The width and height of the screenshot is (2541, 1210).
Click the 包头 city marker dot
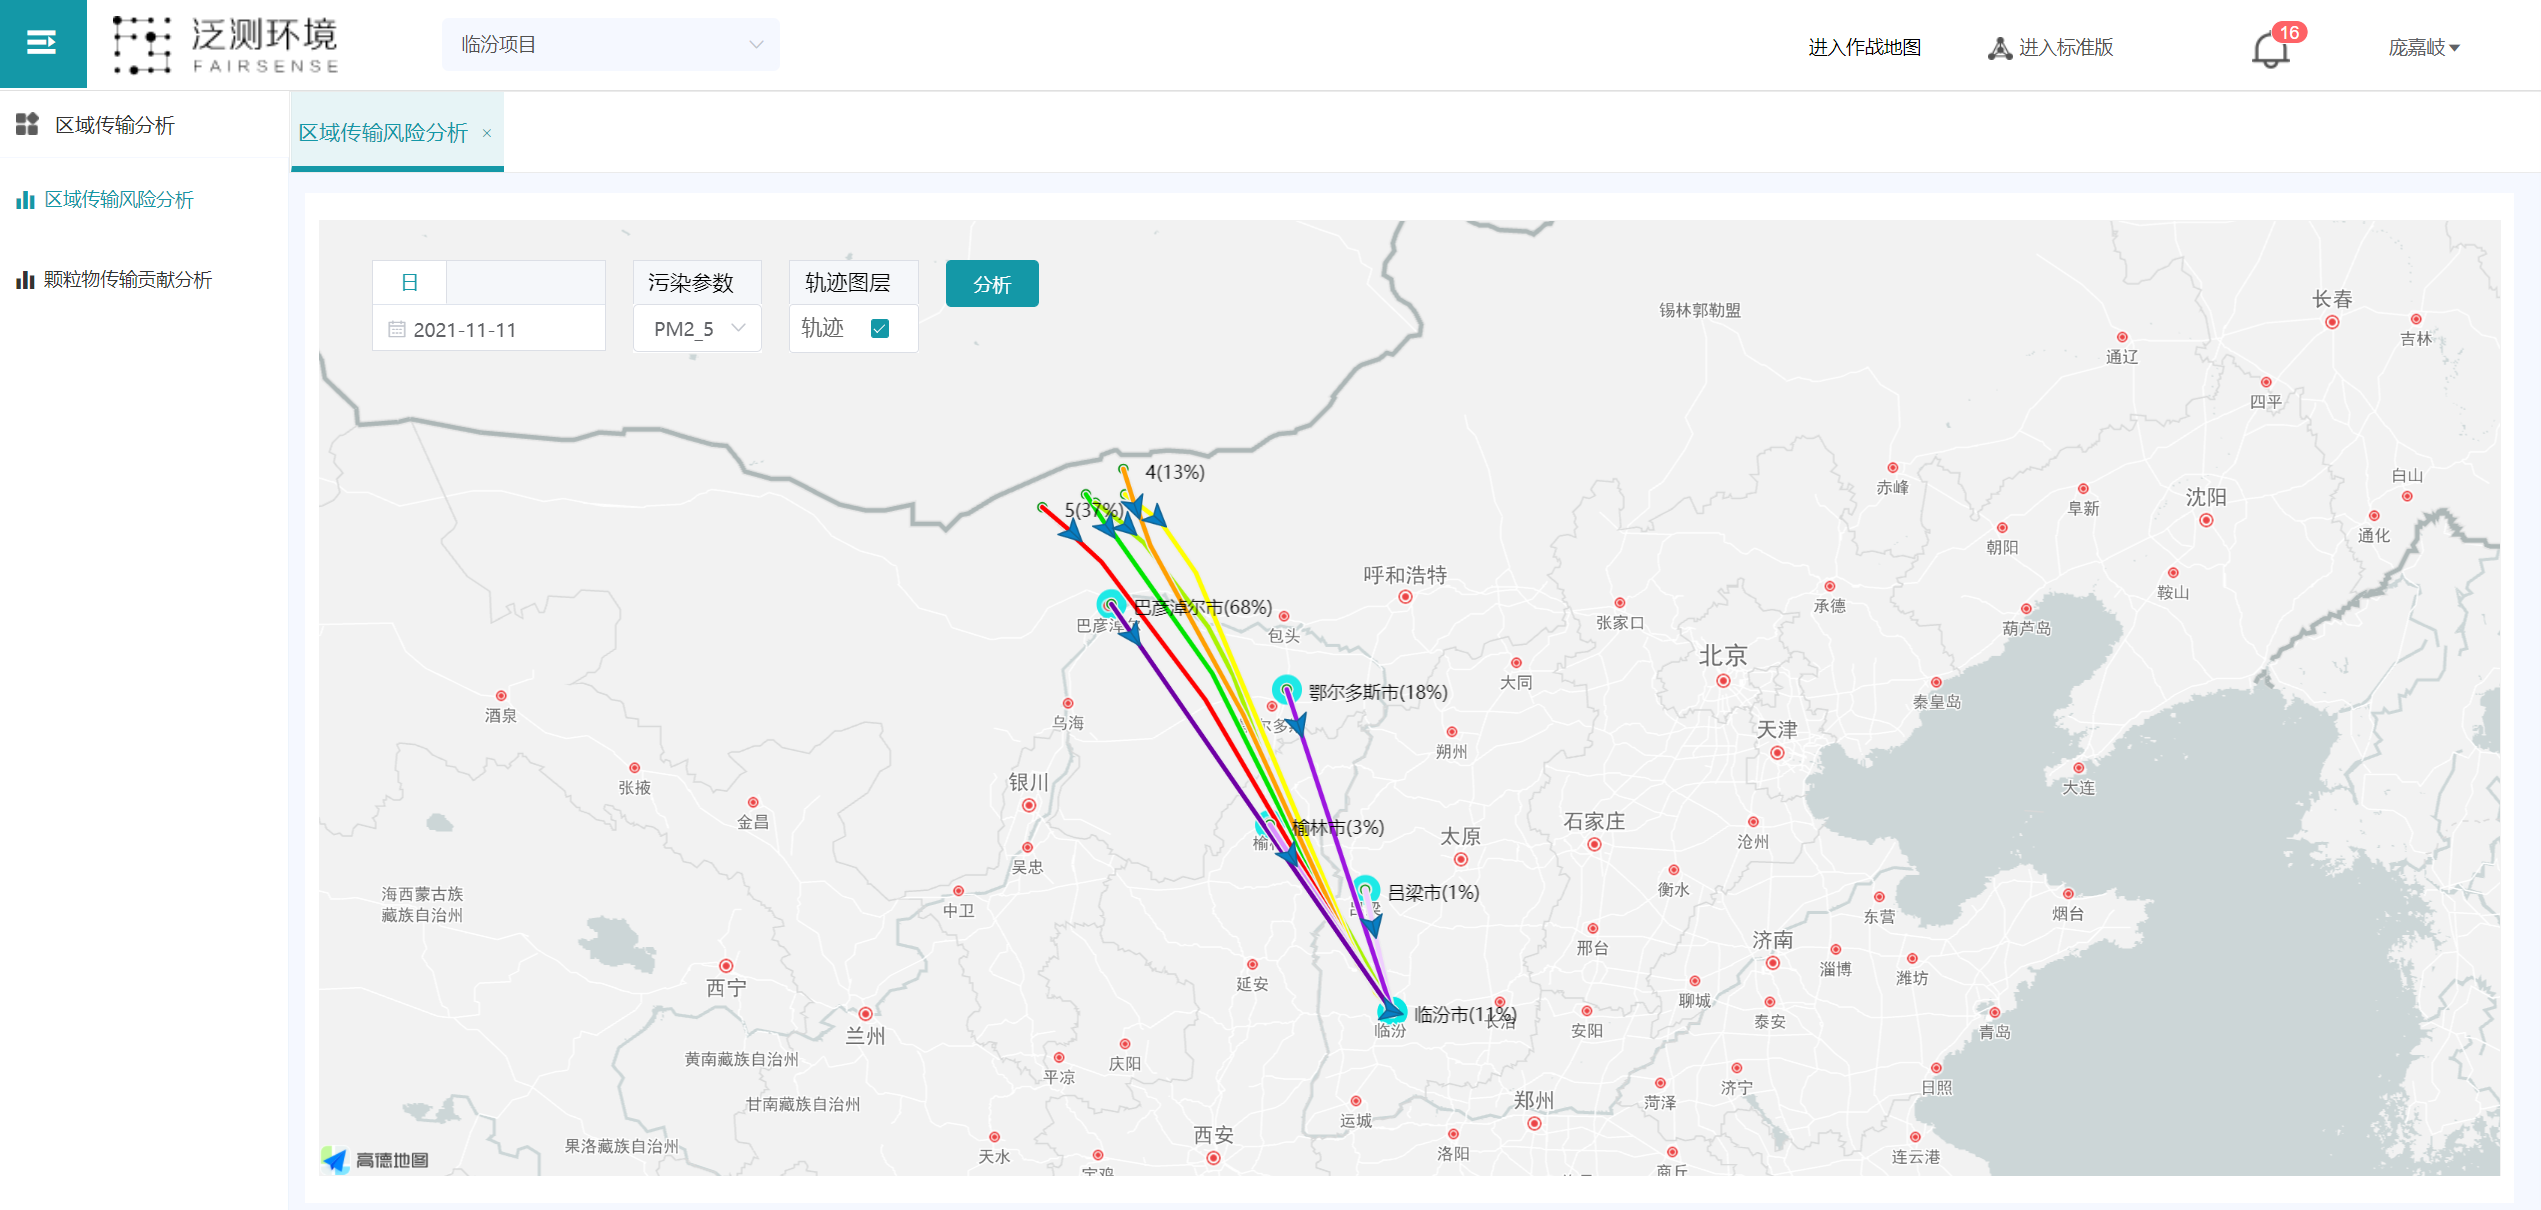(x=1284, y=616)
